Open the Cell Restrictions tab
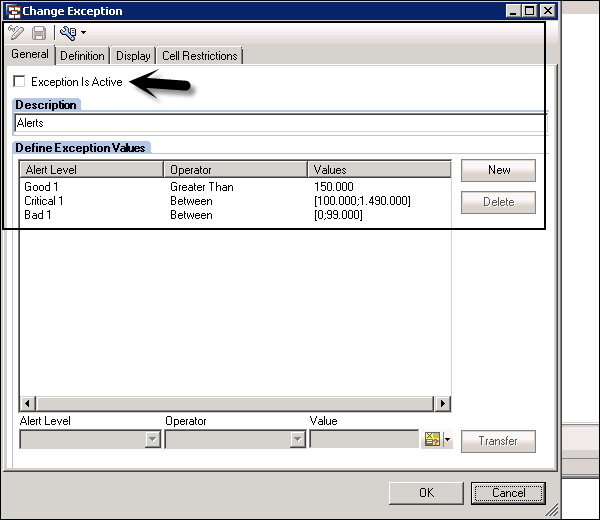600x520 pixels. click(x=199, y=56)
